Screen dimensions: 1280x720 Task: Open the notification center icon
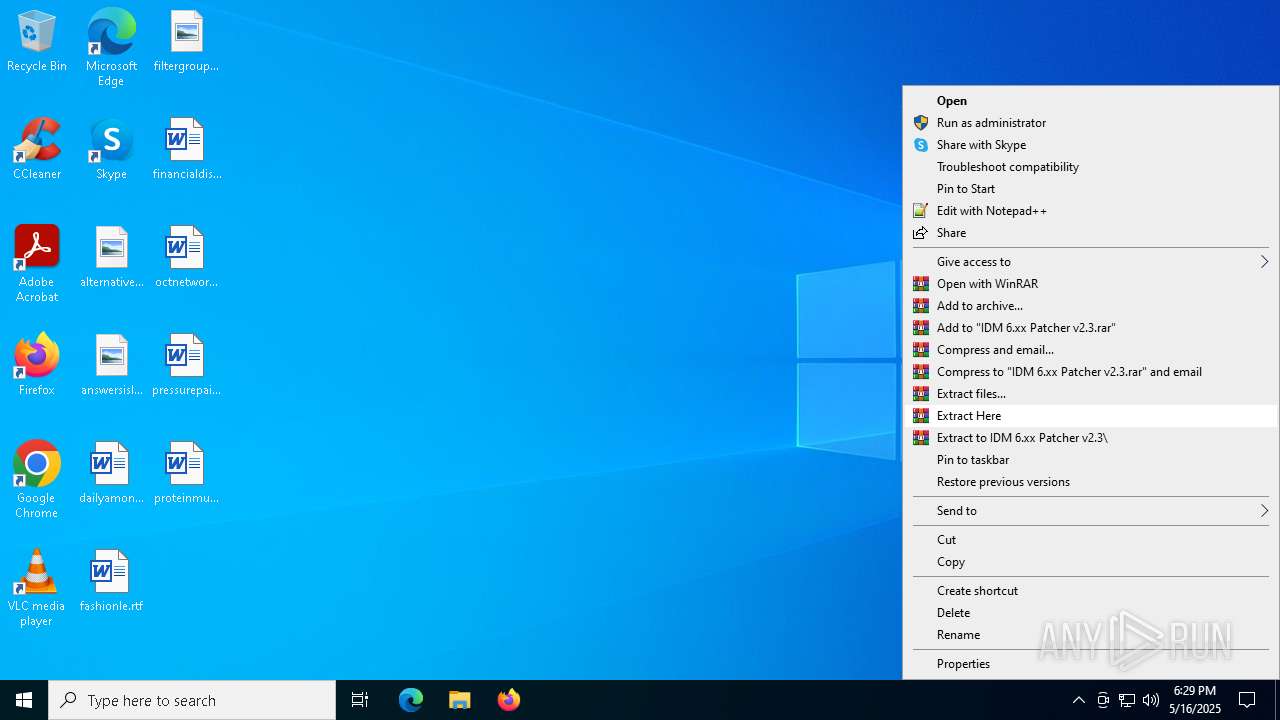point(1247,700)
